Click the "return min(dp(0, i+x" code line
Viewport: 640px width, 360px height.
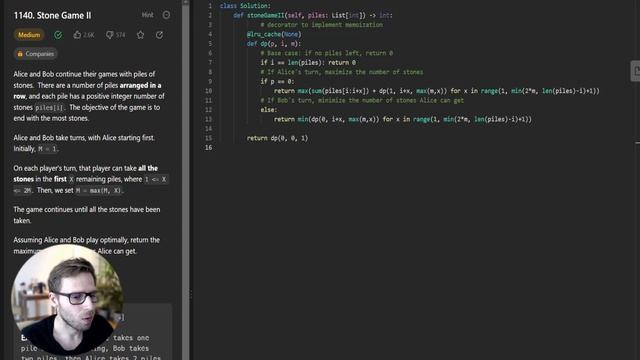(403, 119)
